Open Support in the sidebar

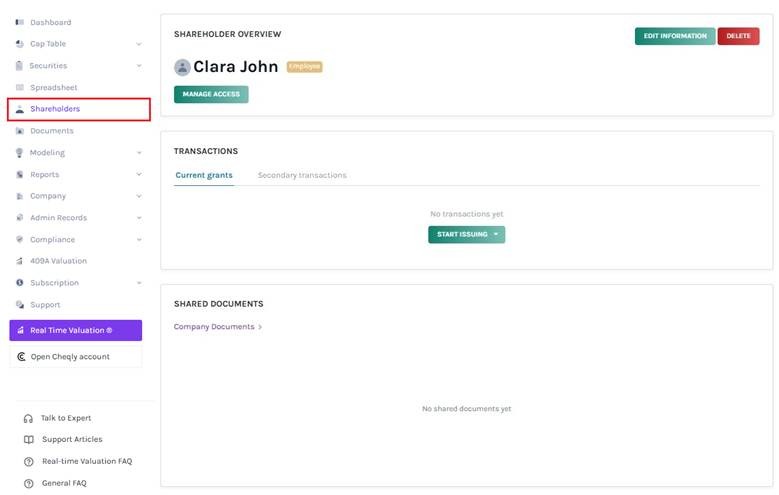point(45,305)
